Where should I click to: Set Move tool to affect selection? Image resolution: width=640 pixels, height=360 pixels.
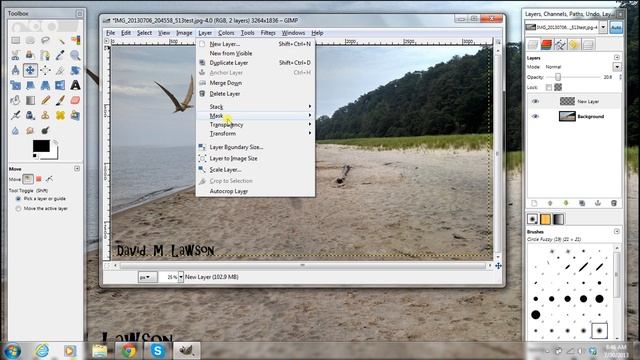coord(39,179)
